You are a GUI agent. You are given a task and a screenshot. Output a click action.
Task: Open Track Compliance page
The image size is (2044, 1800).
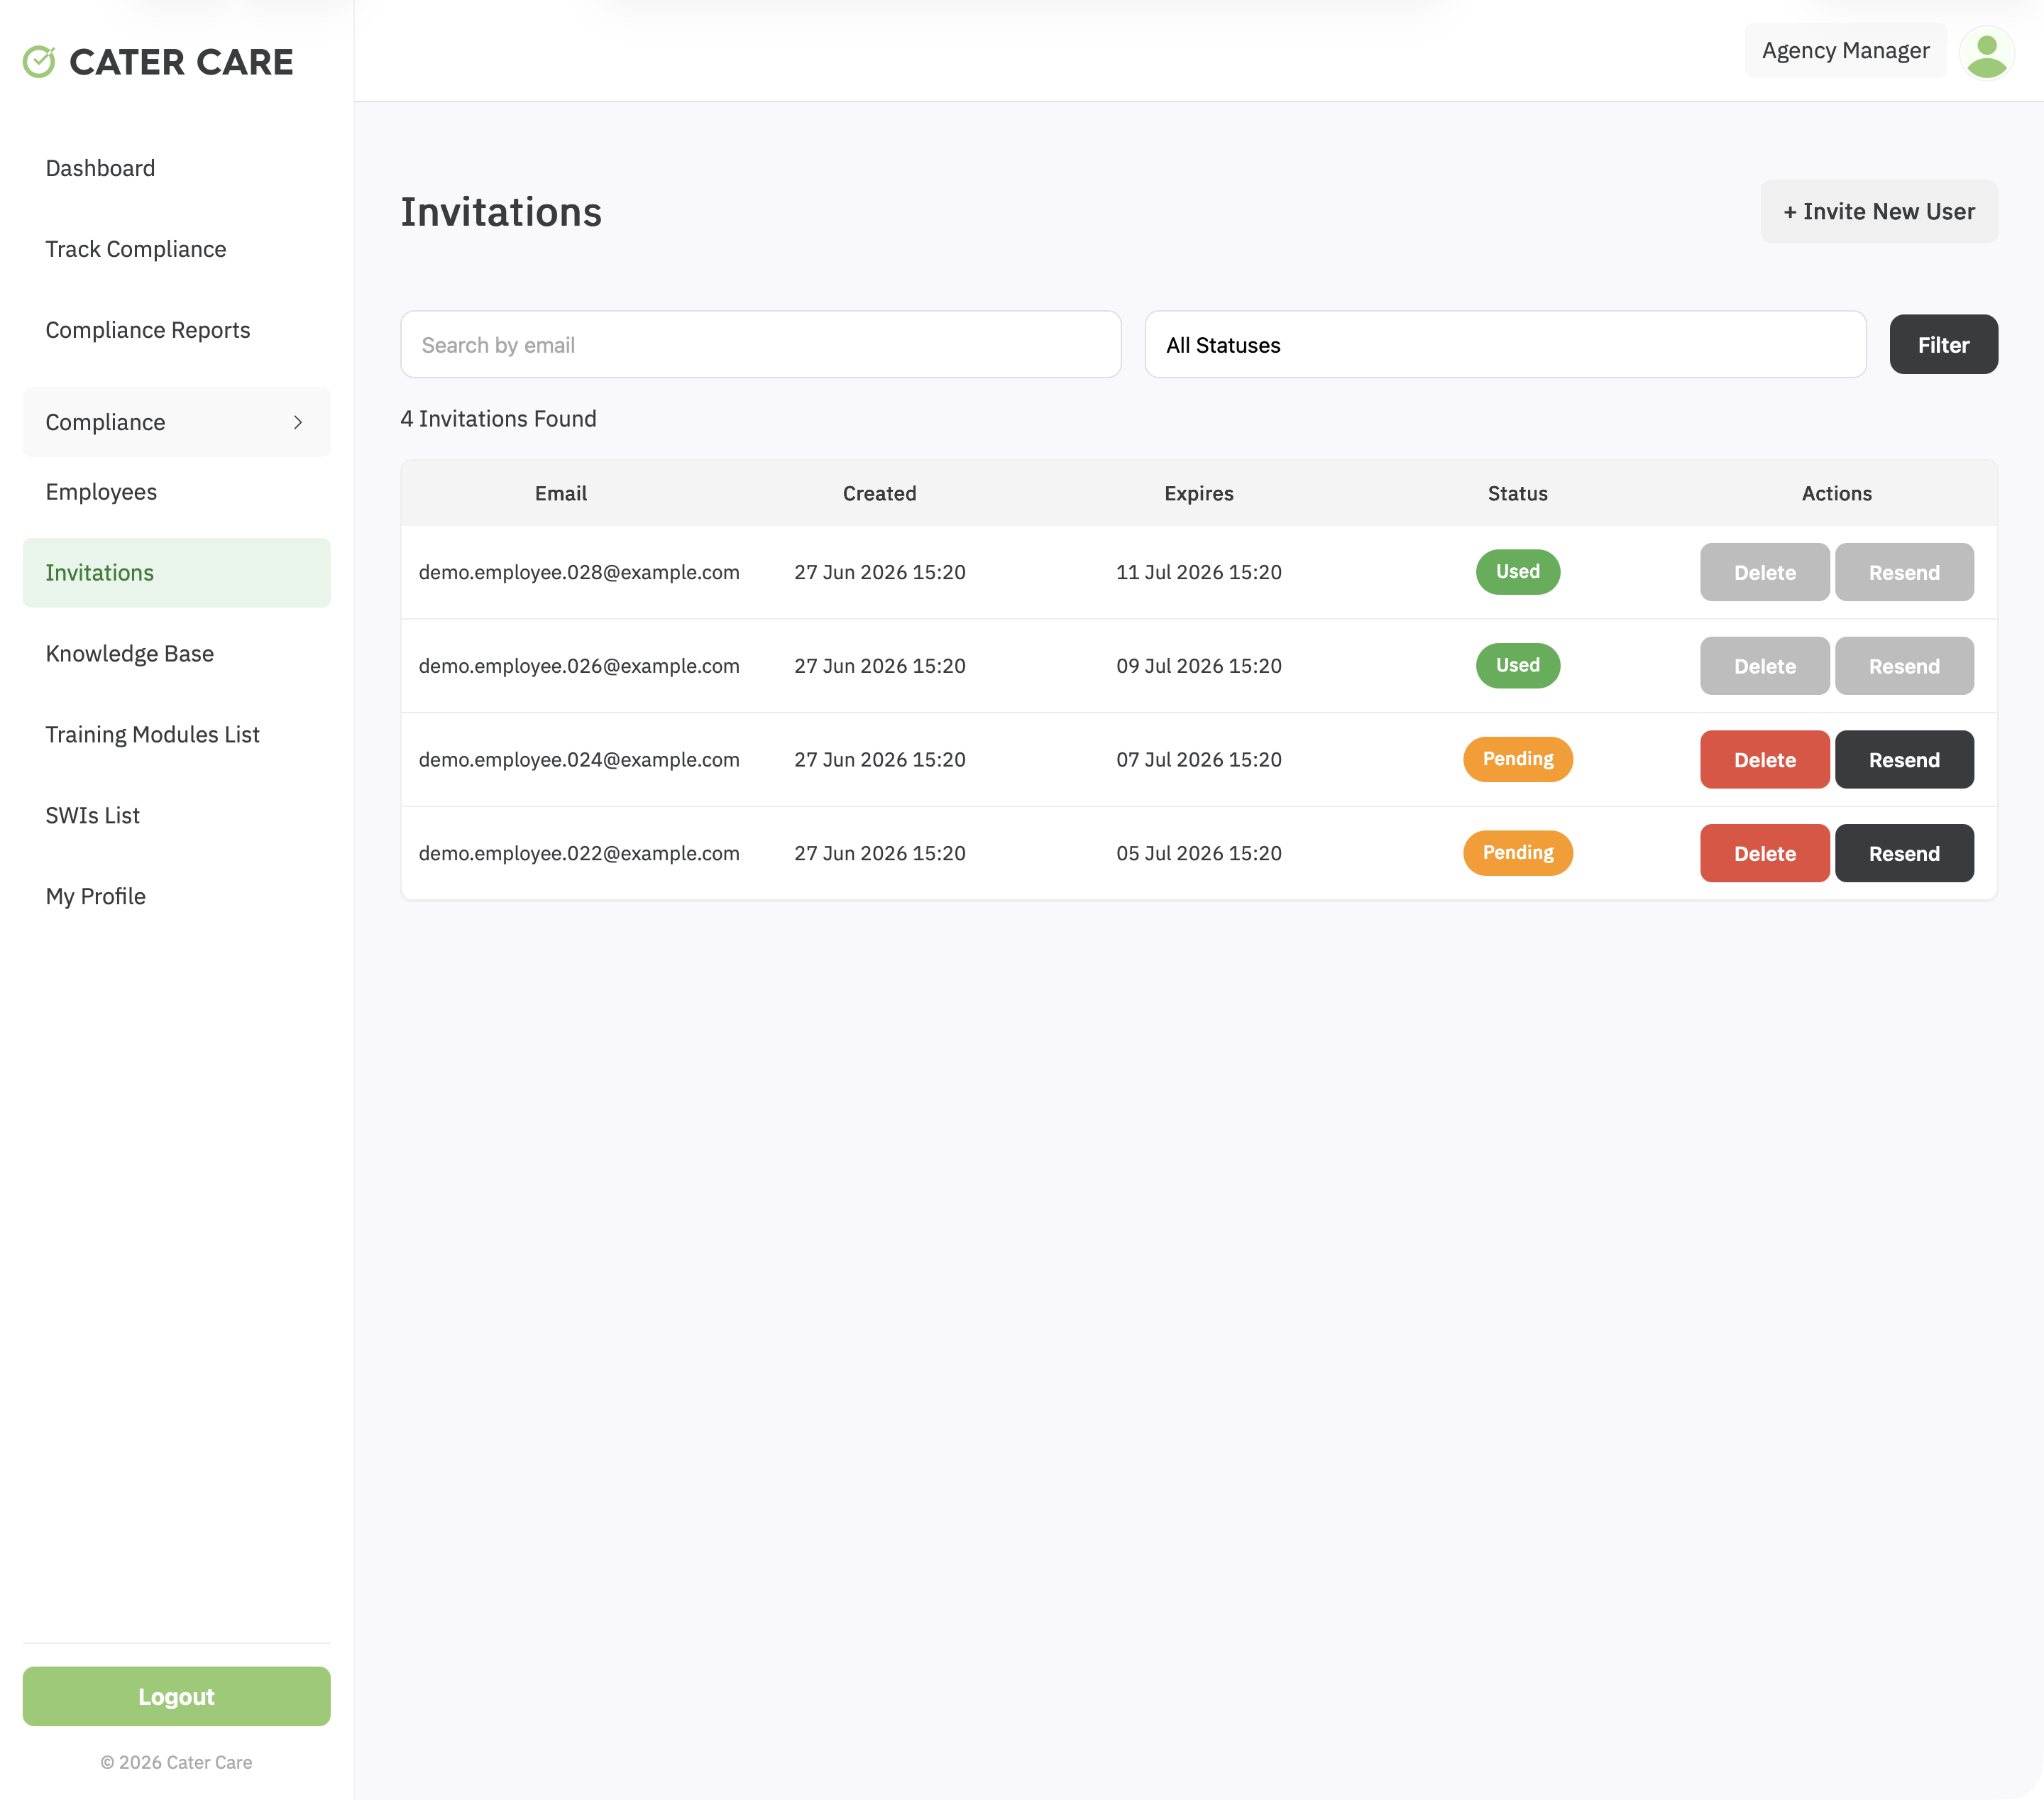point(136,249)
